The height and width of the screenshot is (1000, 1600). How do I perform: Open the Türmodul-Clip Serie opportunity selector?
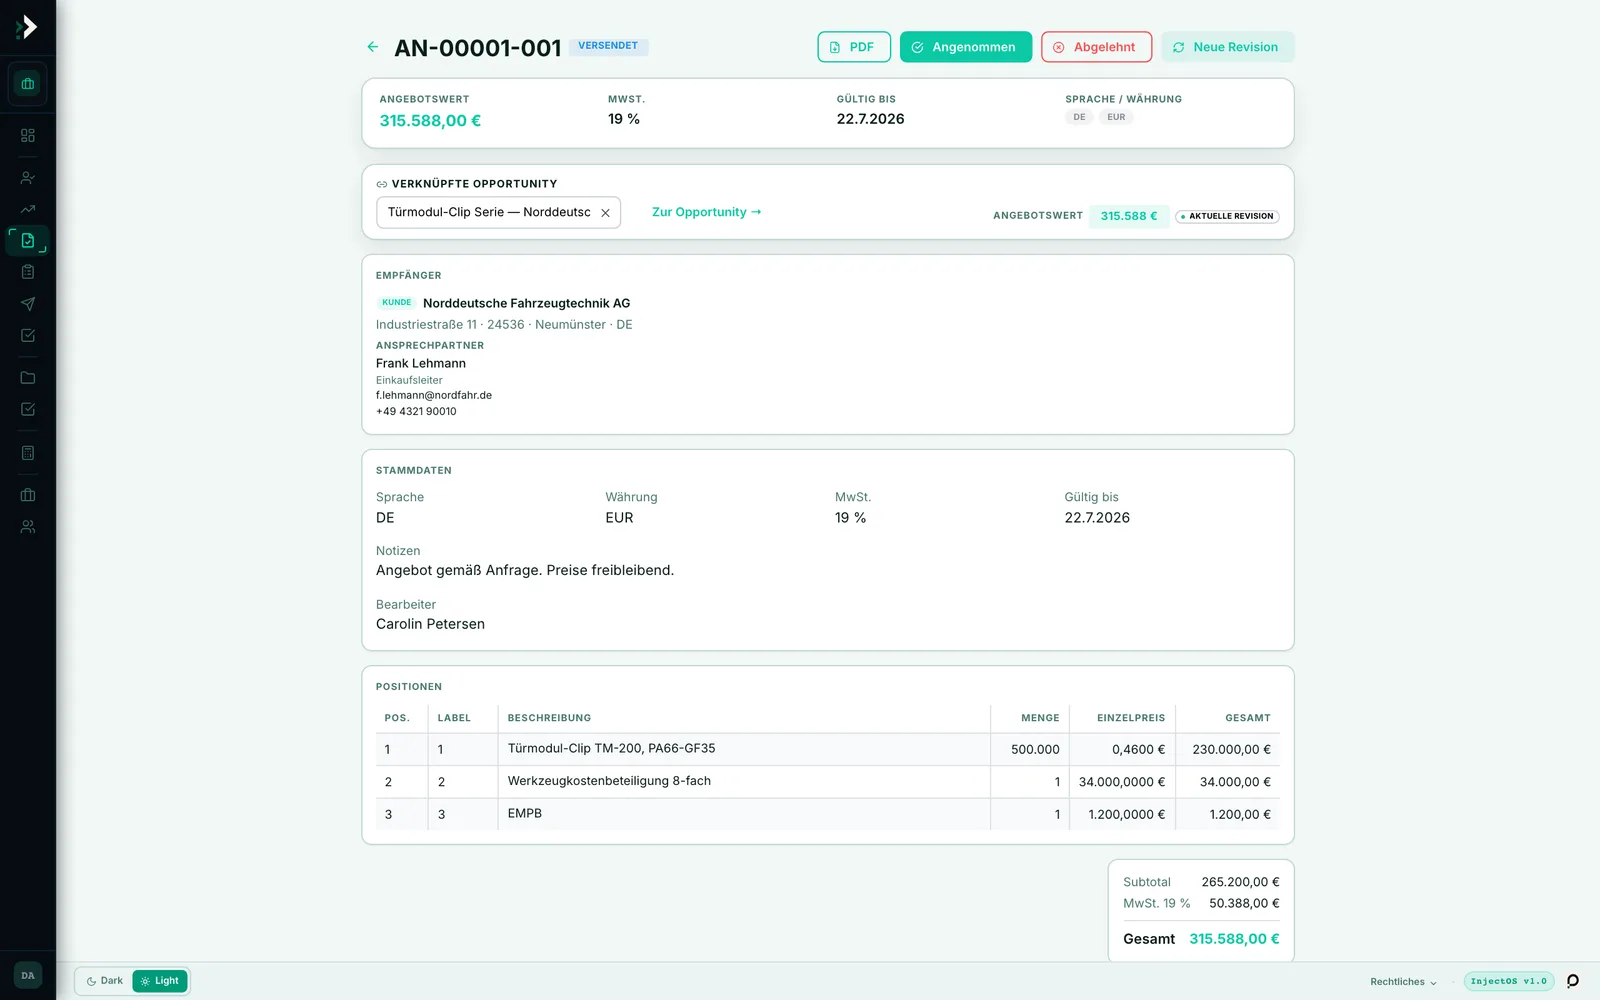tap(498, 212)
